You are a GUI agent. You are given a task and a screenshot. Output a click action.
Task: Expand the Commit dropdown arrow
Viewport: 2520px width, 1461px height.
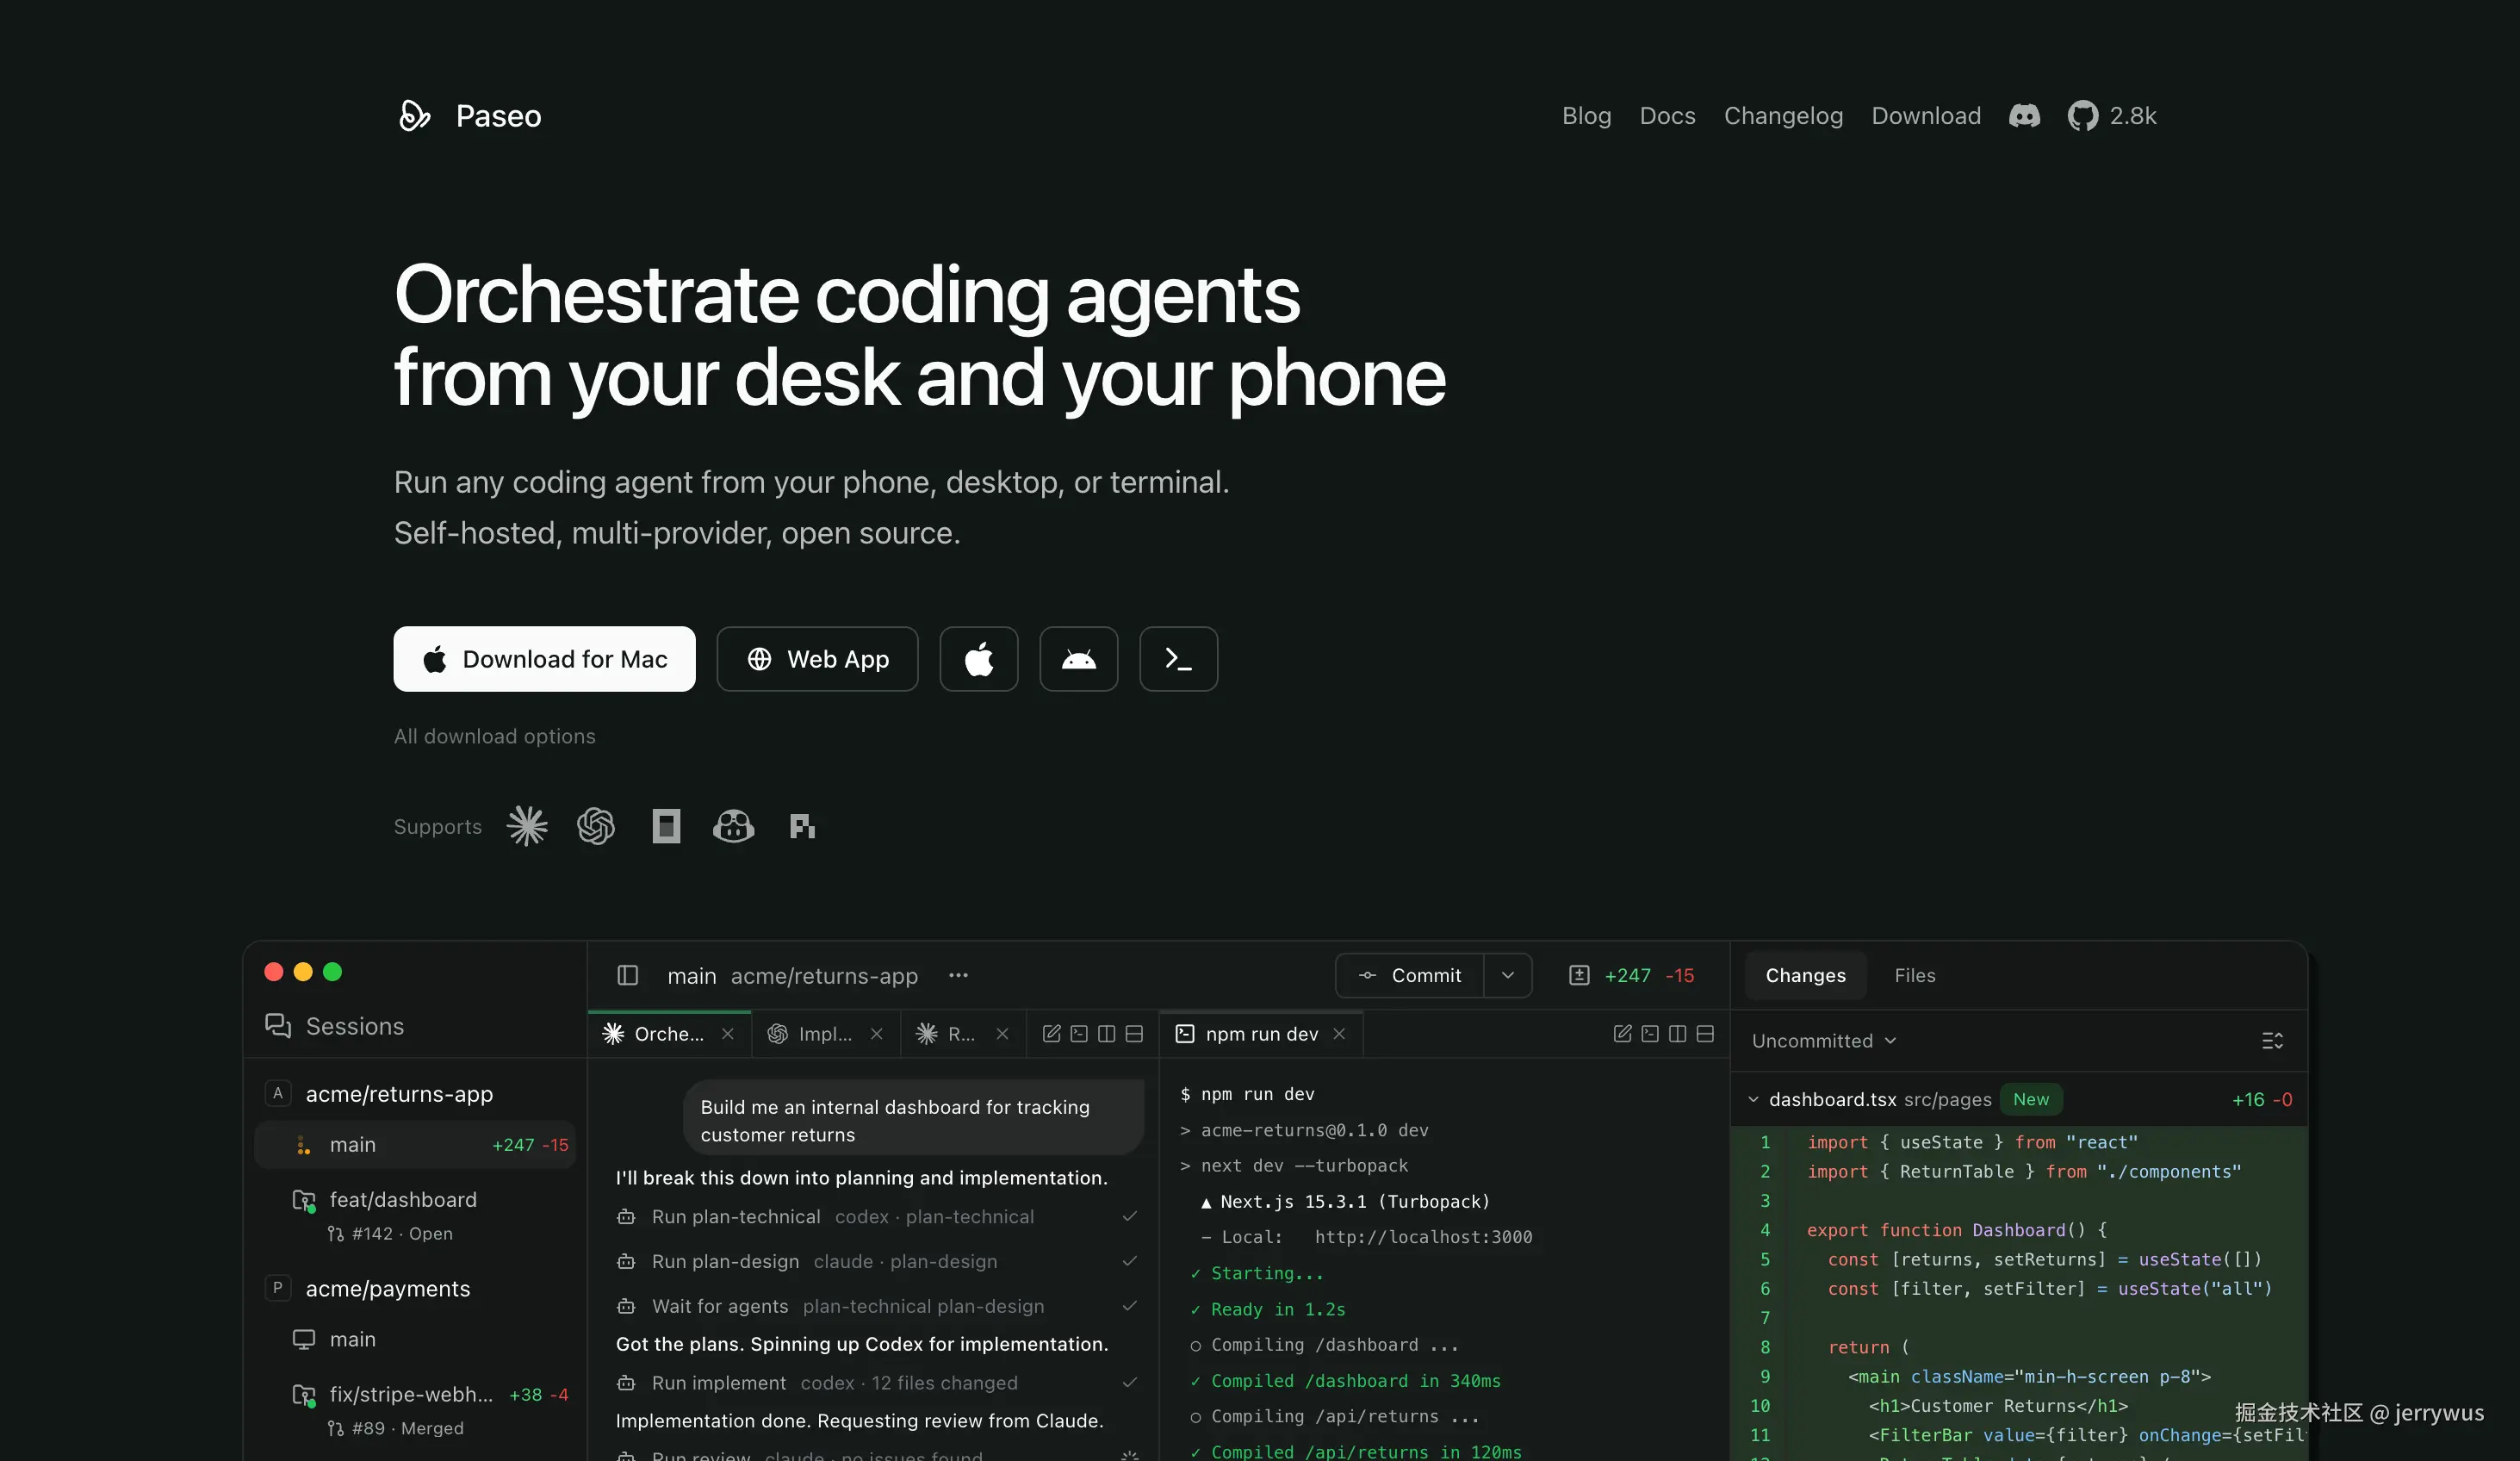(1507, 975)
